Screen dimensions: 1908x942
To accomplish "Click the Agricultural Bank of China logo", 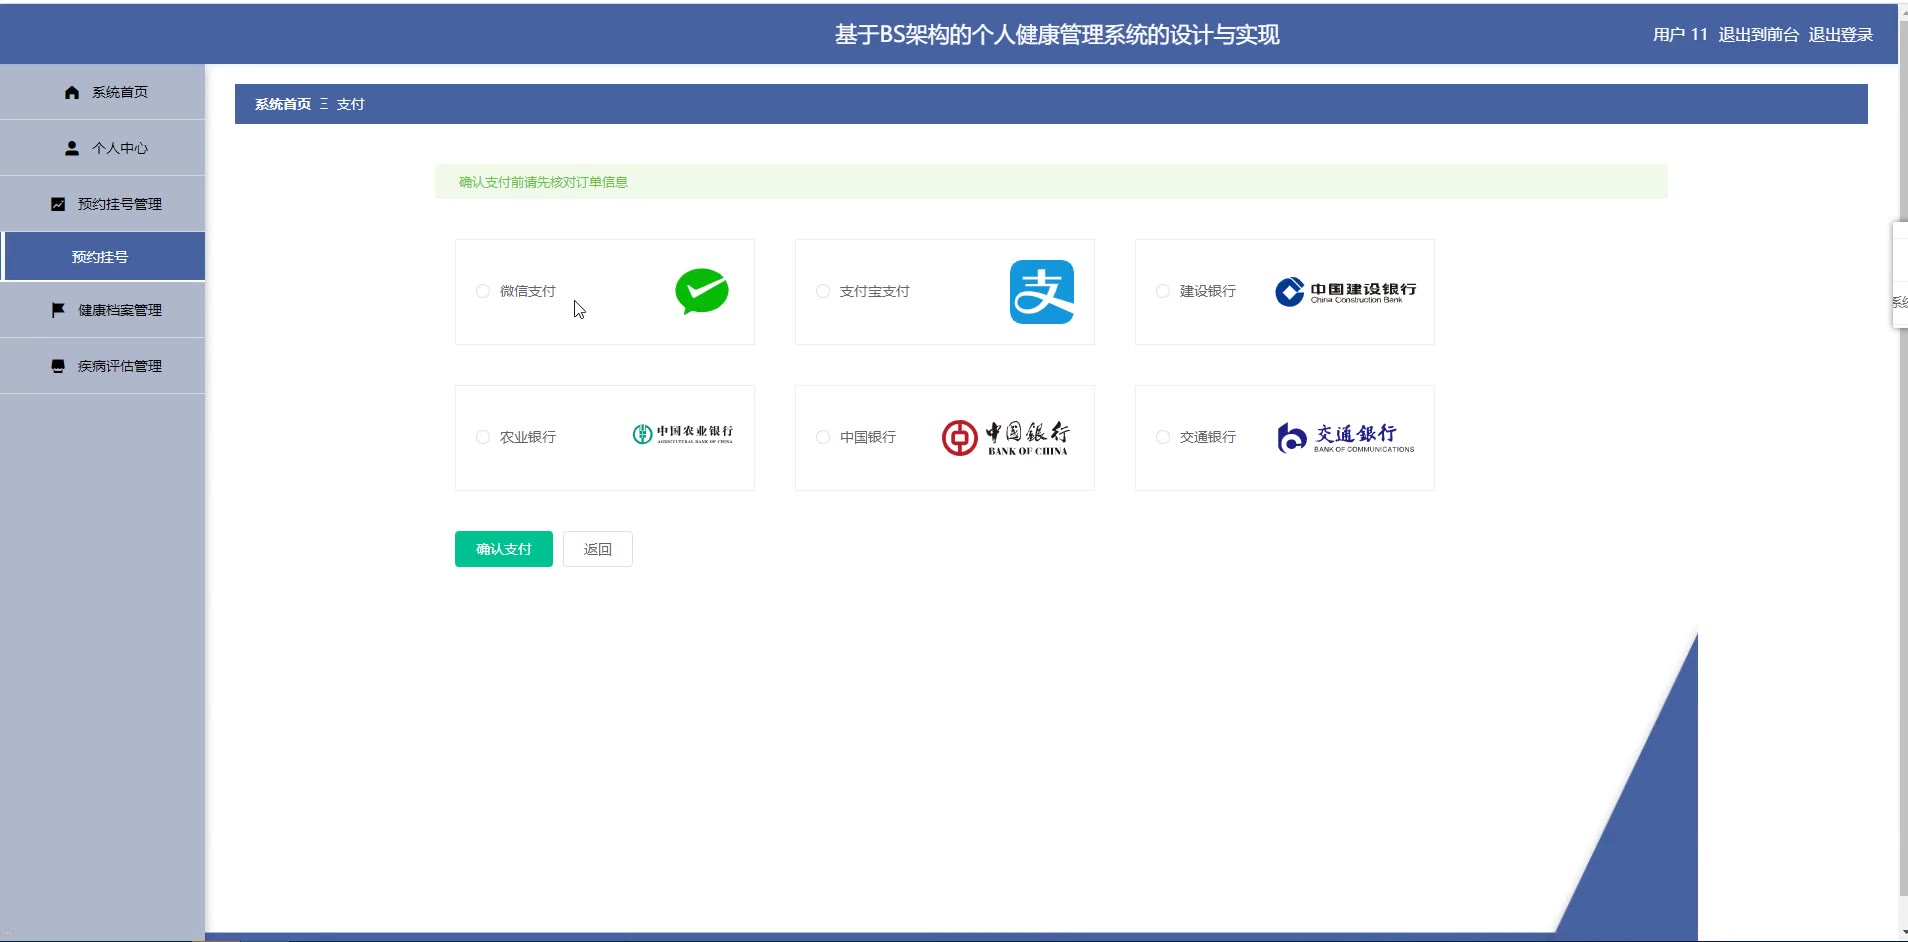I will (x=683, y=434).
